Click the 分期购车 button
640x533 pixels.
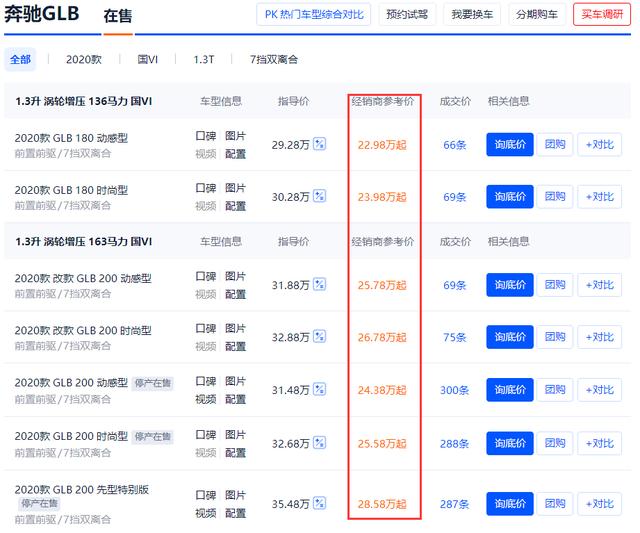tap(537, 14)
